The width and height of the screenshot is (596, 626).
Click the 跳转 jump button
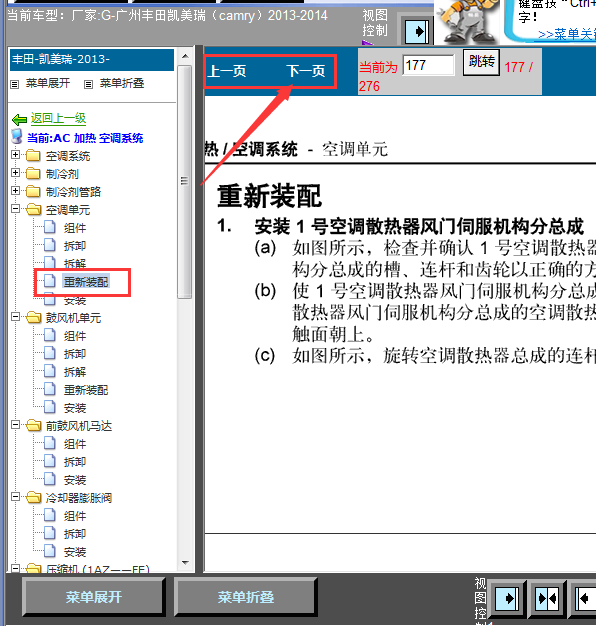[x=481, y=62]
